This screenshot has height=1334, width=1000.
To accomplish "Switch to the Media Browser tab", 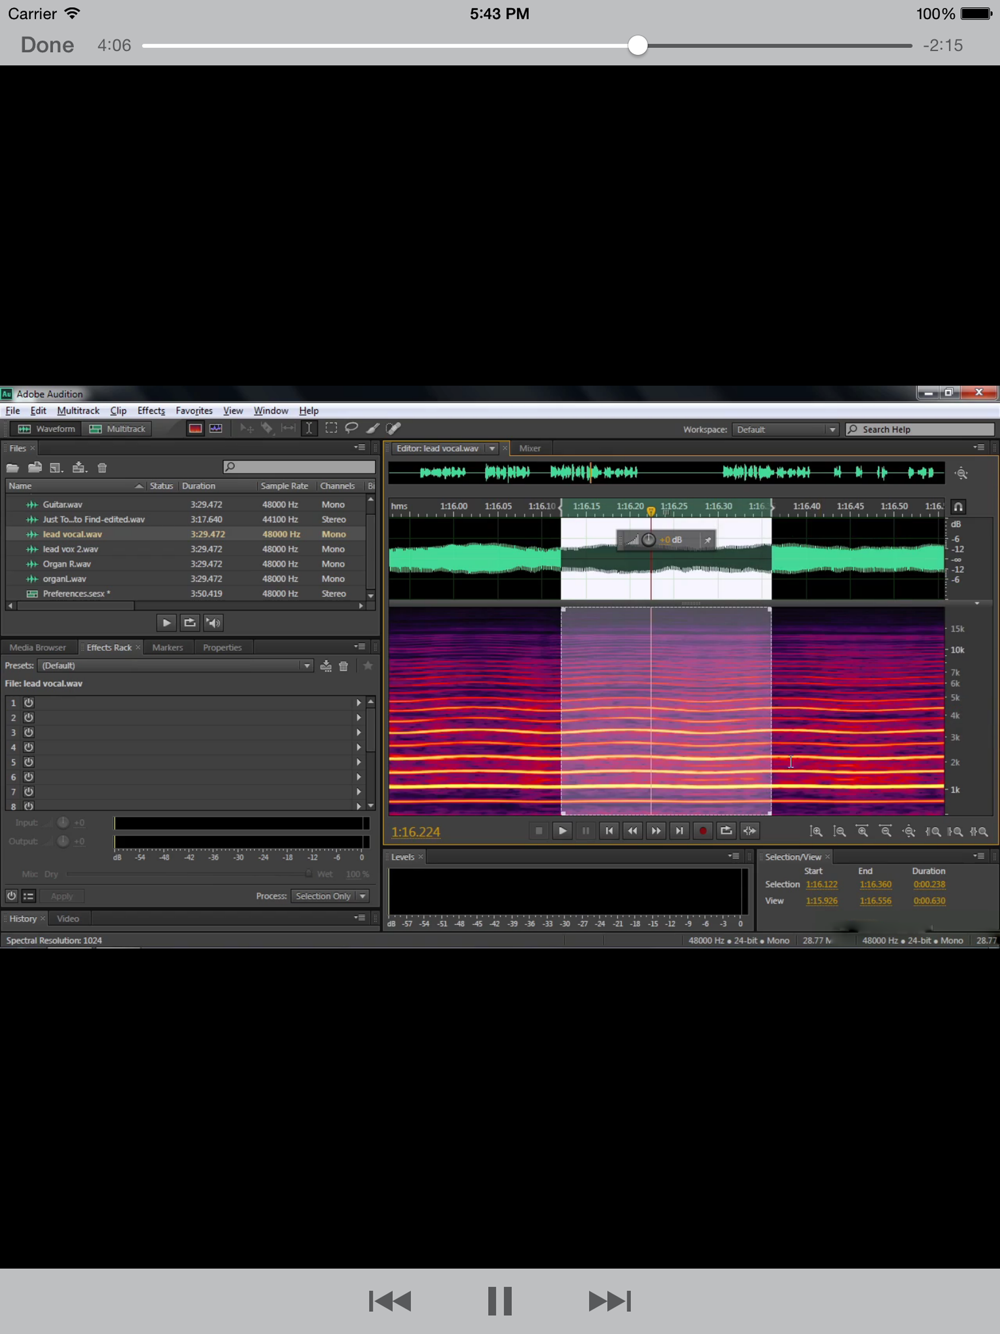I will (x=37, y=648).
